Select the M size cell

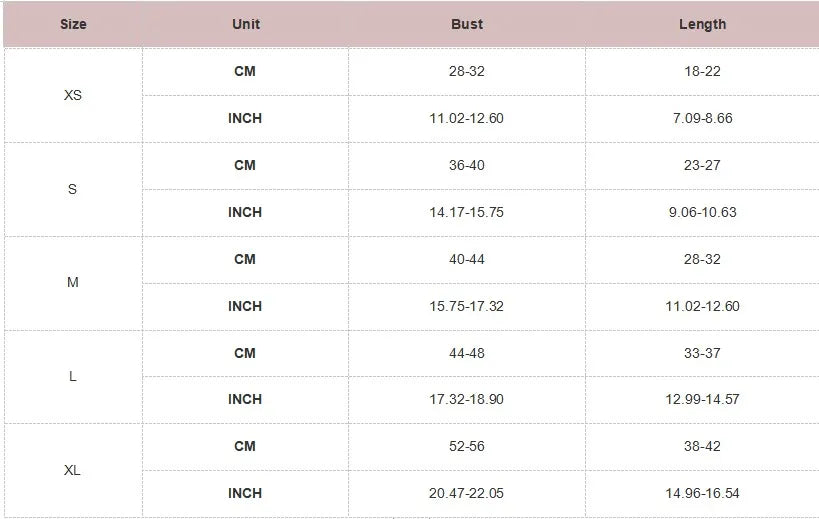pos(73,282)
